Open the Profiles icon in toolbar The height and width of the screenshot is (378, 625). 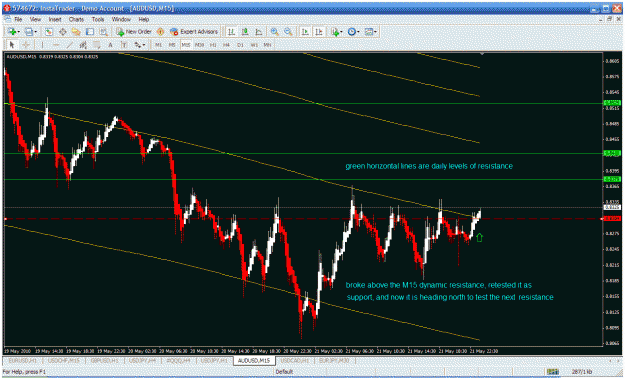tap(28, 32)
